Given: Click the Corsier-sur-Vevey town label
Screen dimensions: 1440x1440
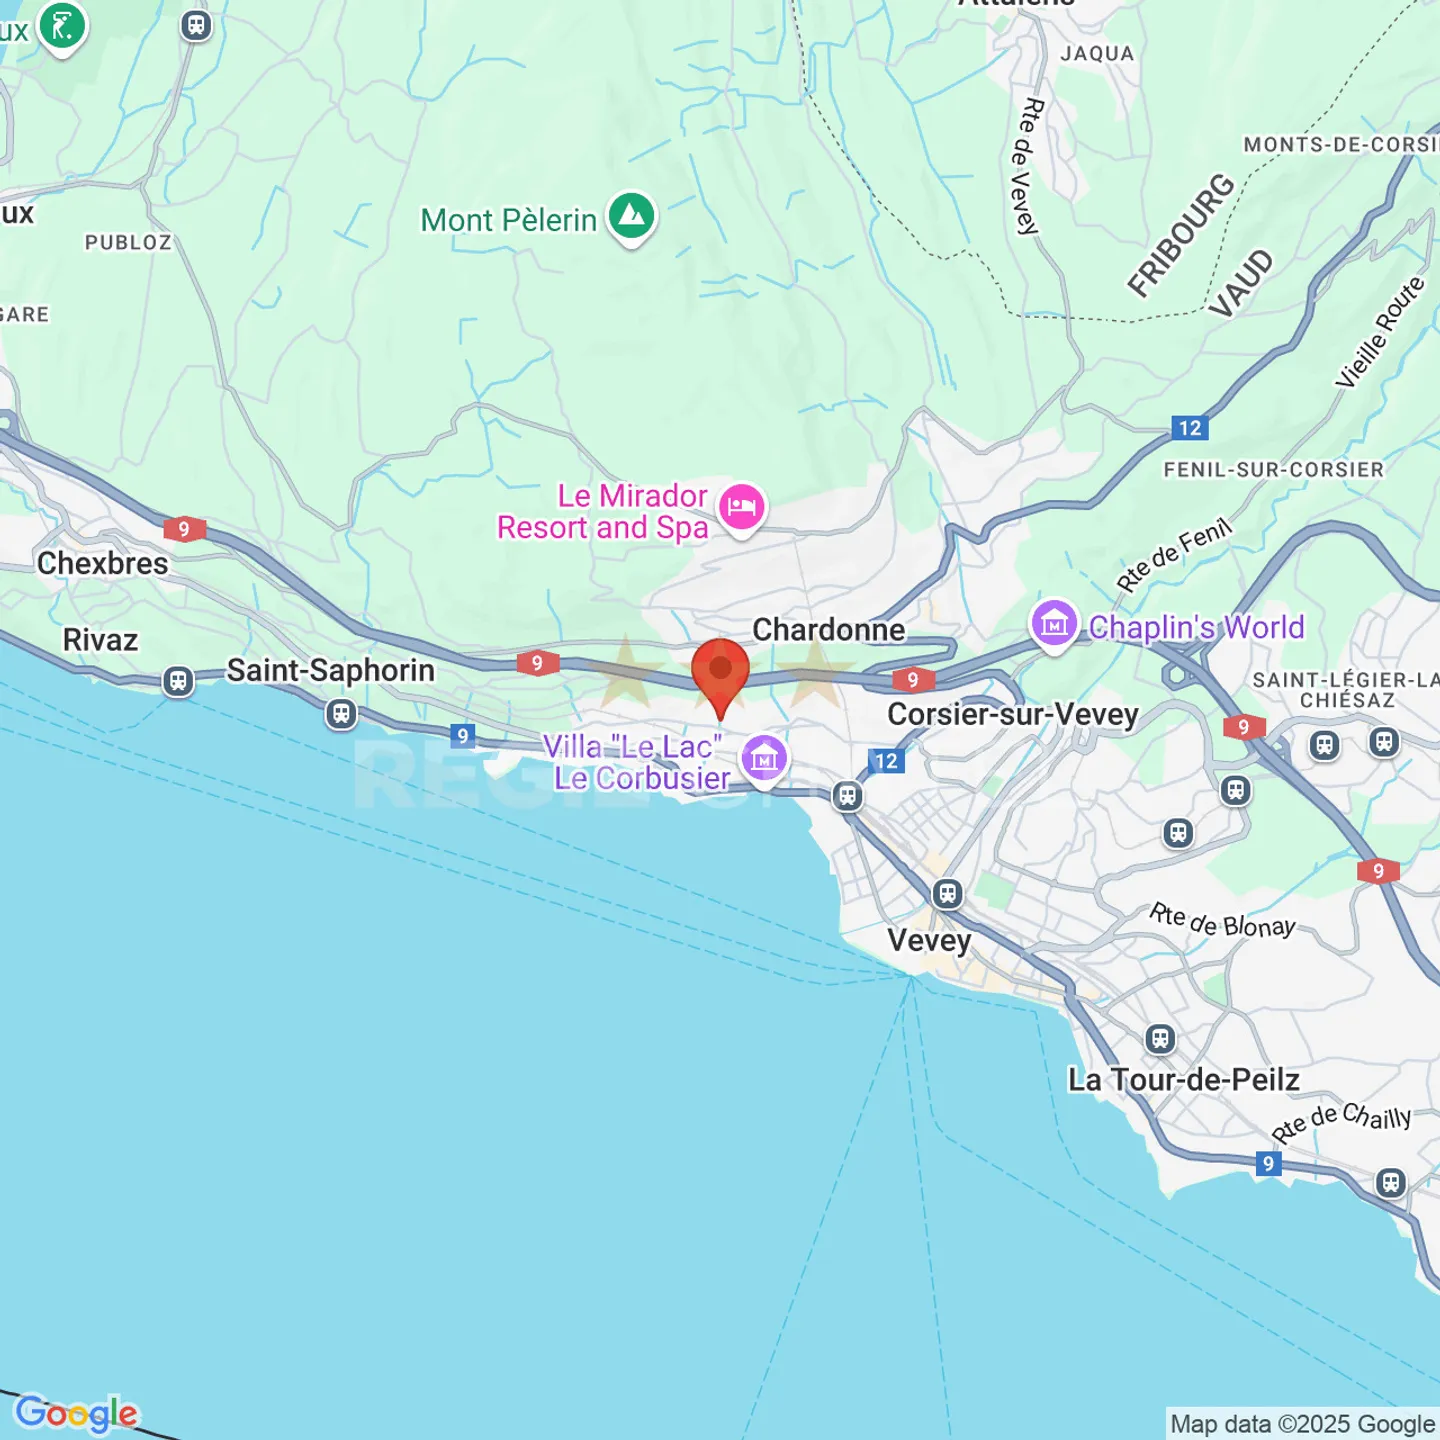Looking at the screenshot, I should tap(1013, 714).
